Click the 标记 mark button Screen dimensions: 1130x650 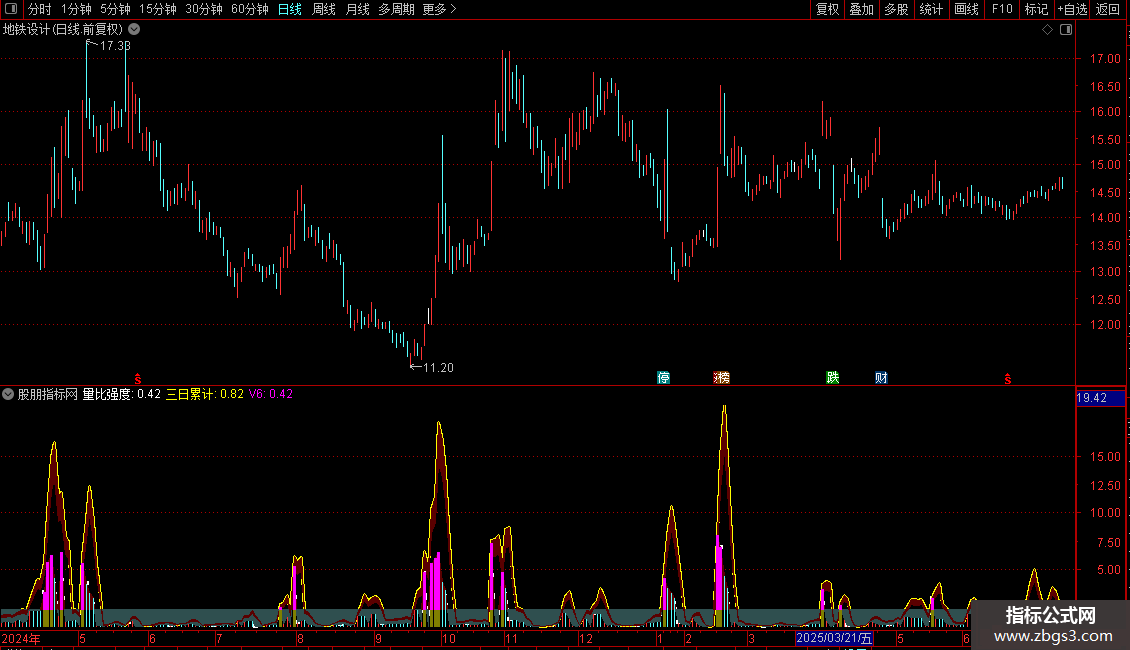pos(1036,9)
